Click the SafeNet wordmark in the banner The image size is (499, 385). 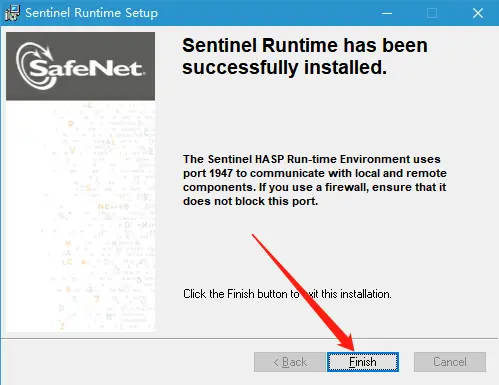(x=87, y=69)
